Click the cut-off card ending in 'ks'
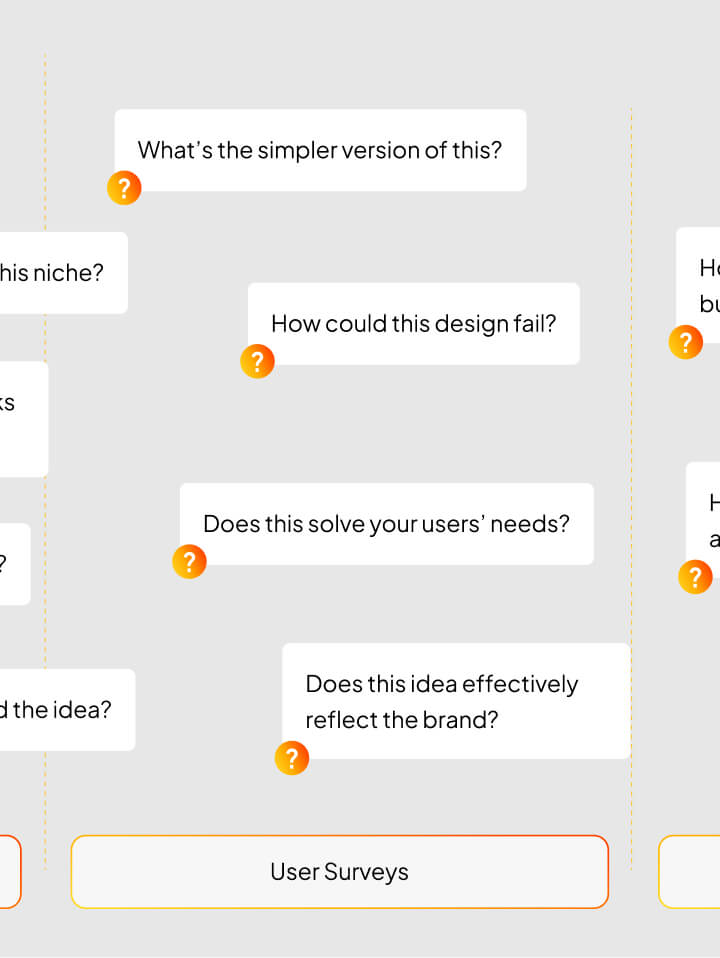Screen dimensions: 720x958 22,418
